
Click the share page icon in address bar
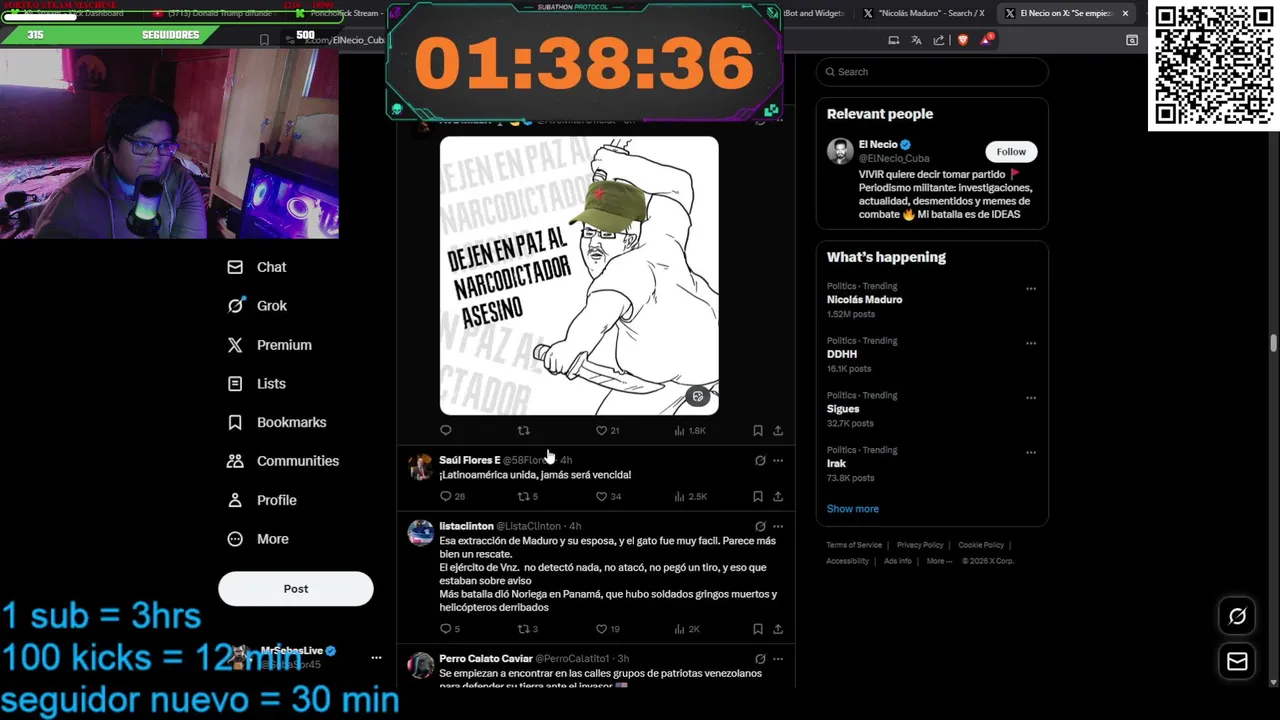pyautogui.click(x=938, y=40)
